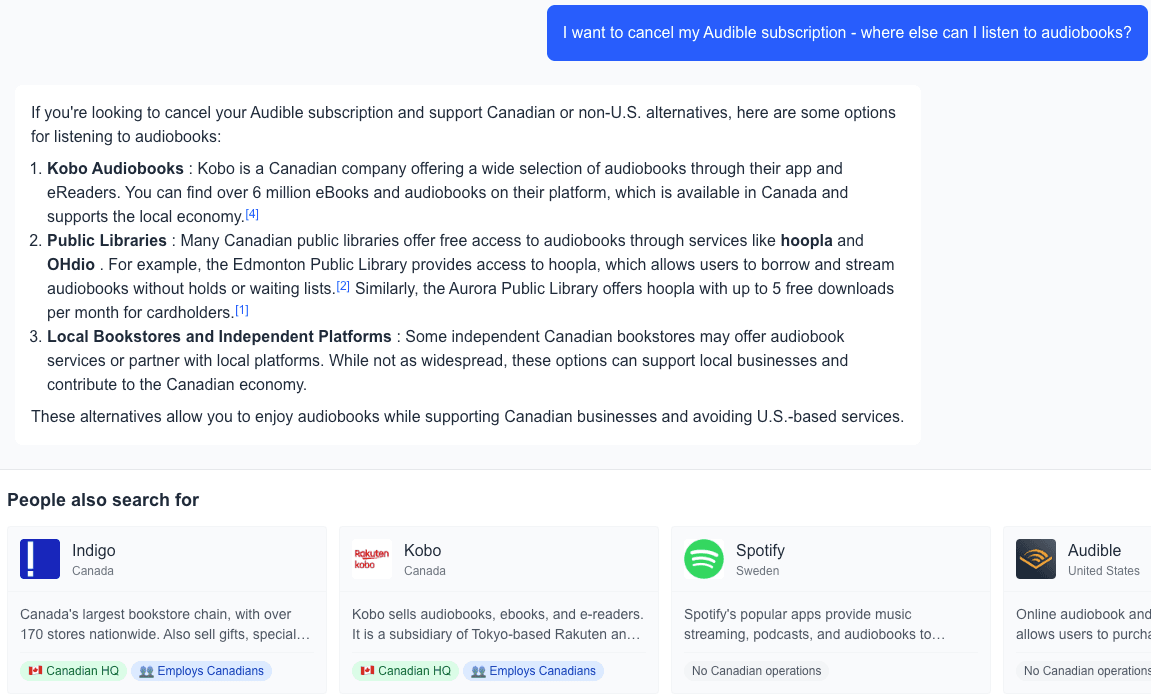Image resolution: width=1151 pixels, height=699 pixels.
Task: Expand Kobo's truncated description text
Action: click(x=498, y=625)
